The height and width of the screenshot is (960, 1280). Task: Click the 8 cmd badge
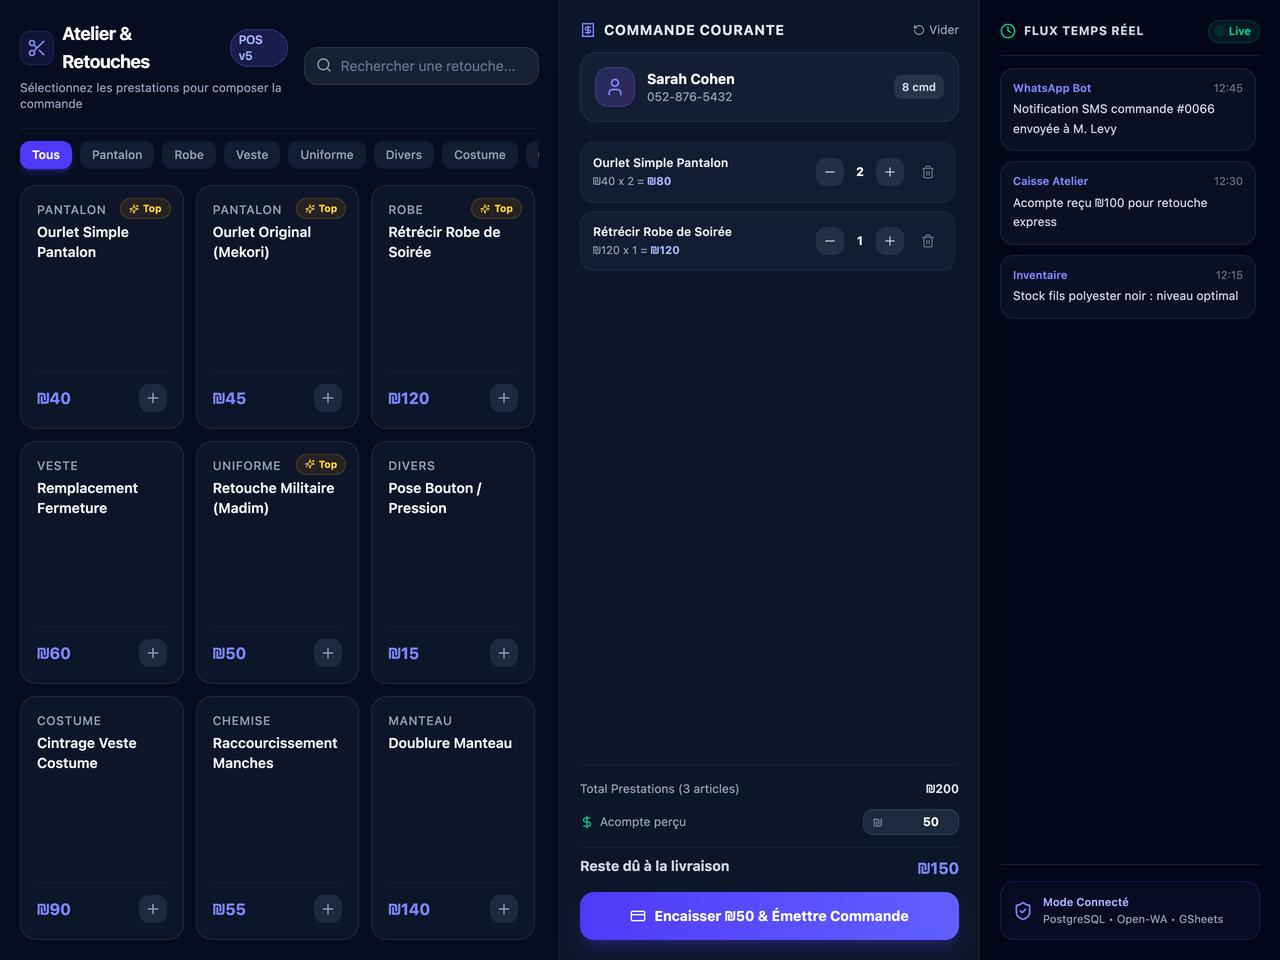[x=919, y=87]
